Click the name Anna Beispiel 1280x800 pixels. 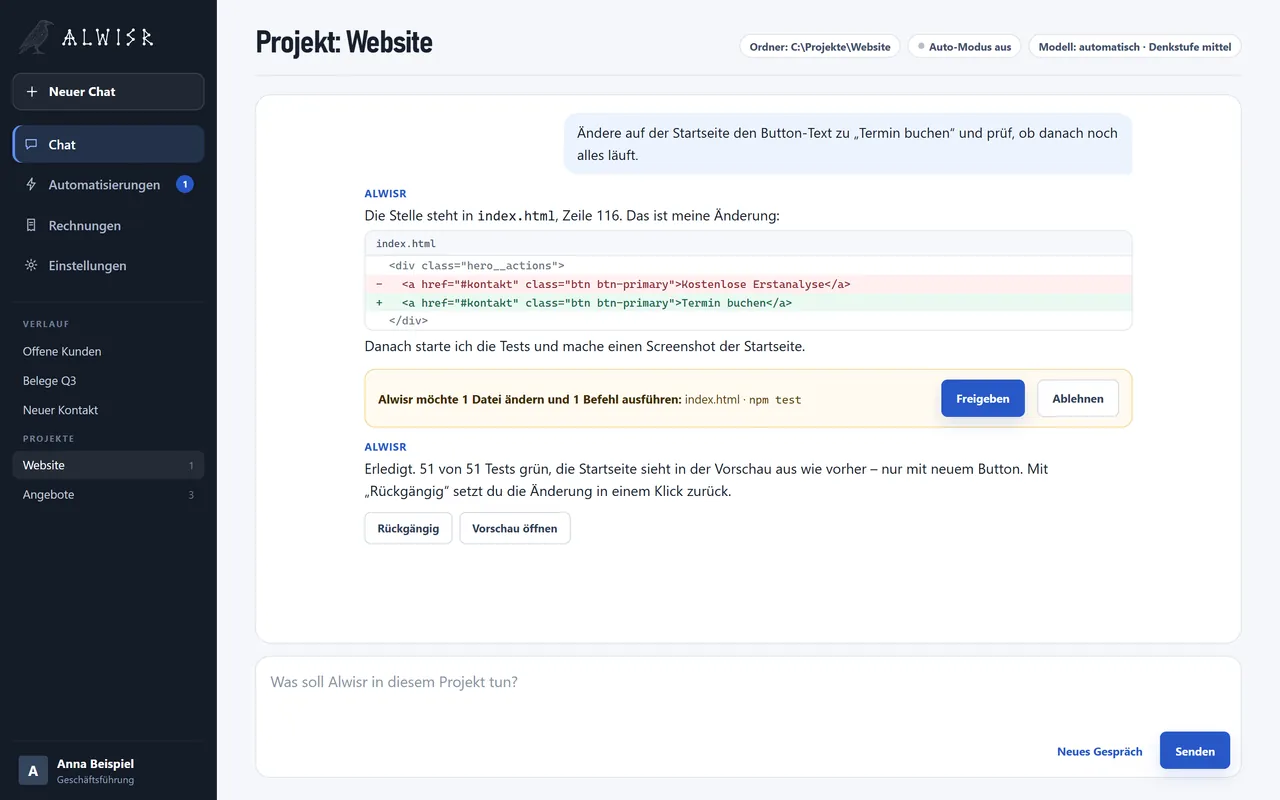95,763
